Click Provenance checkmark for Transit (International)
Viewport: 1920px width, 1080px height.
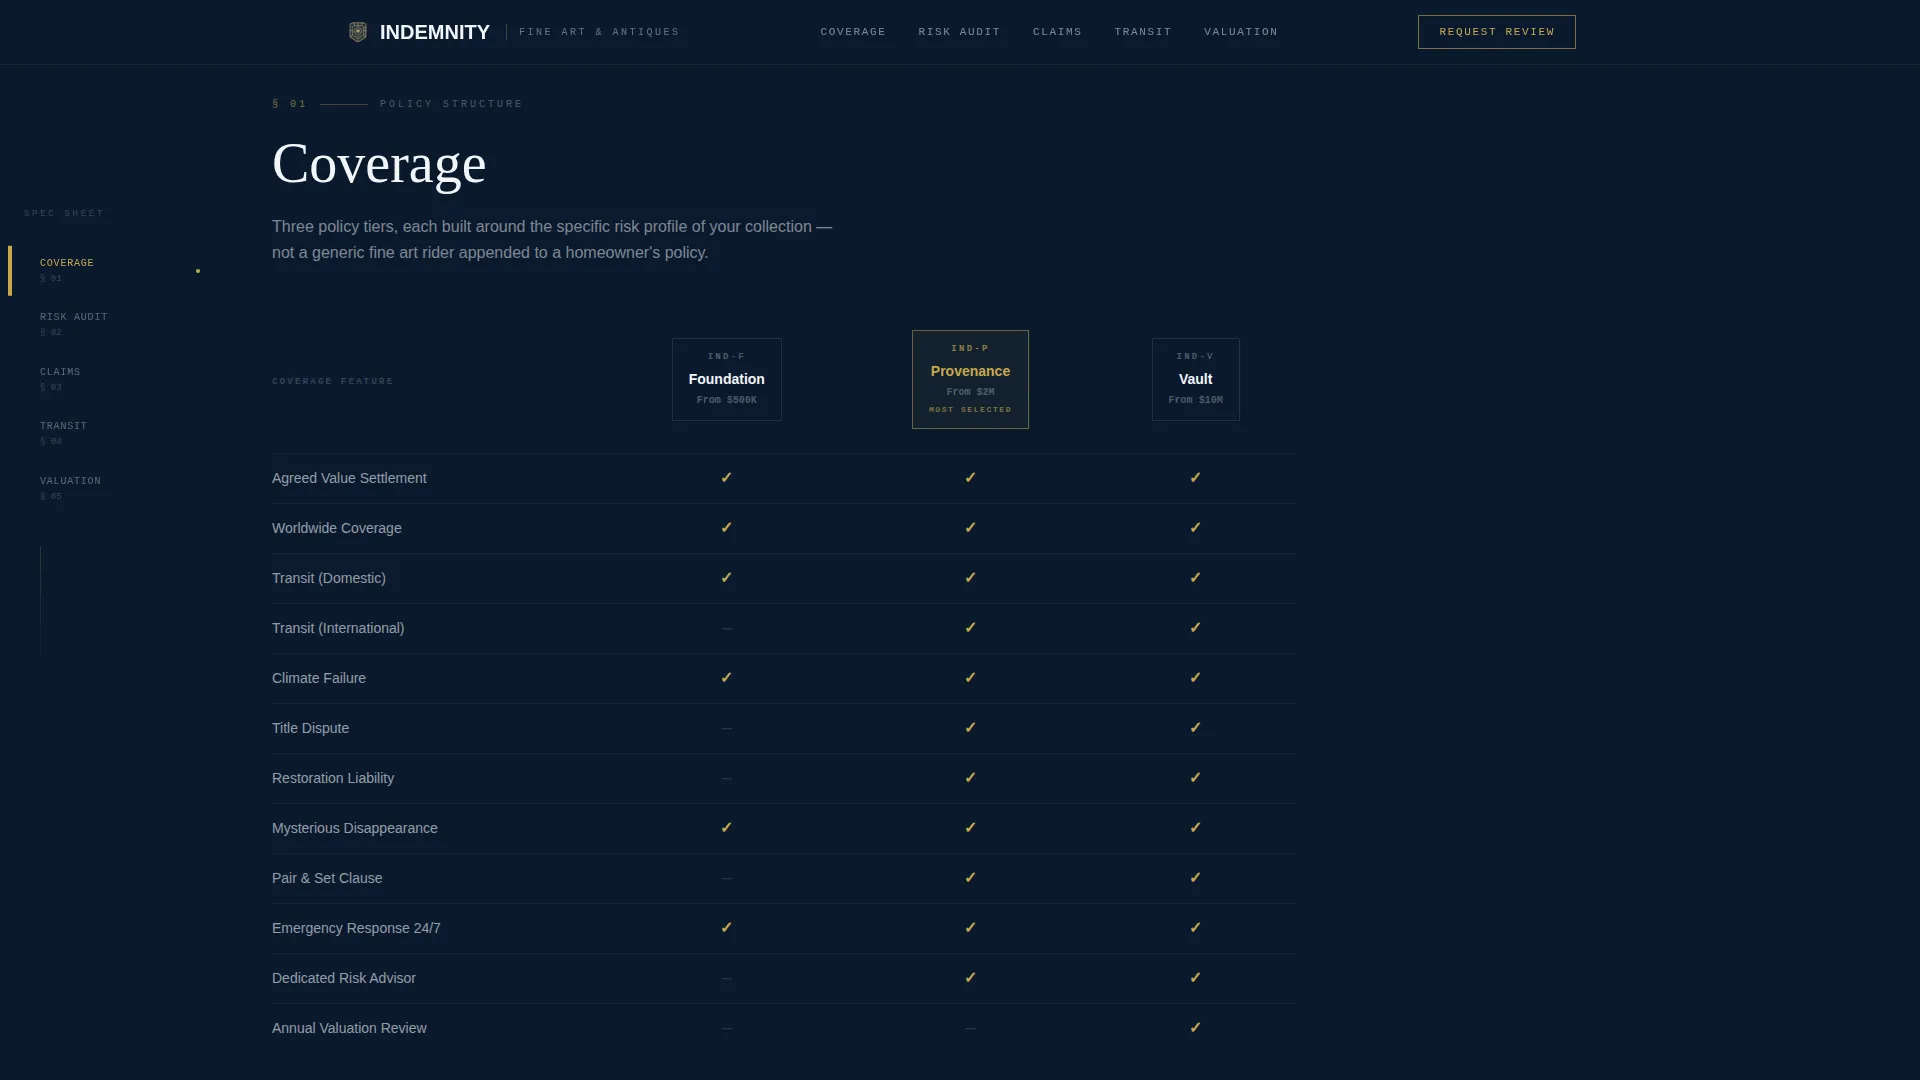pyautogui.click(x=970, y=628)
